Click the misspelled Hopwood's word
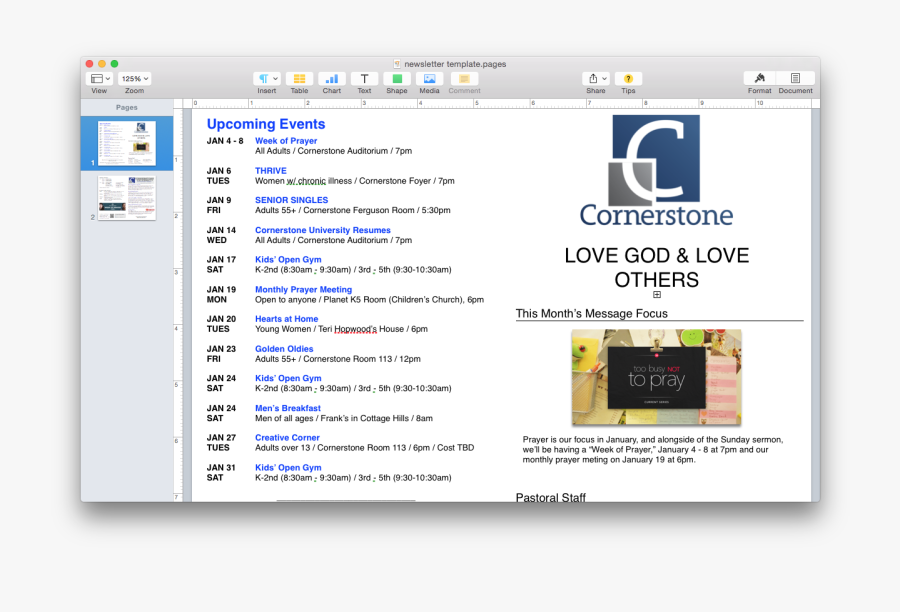900x612 pixels. tap(355, 329)
